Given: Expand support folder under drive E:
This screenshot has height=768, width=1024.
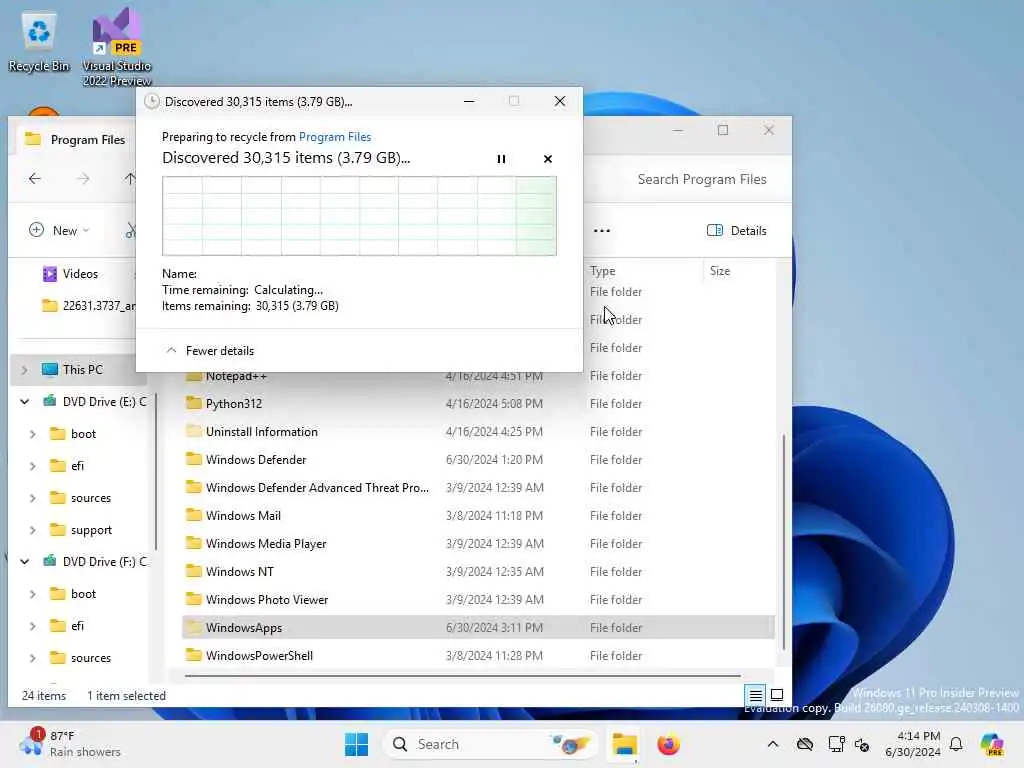Looking at the screenshot, I should 33,530.
